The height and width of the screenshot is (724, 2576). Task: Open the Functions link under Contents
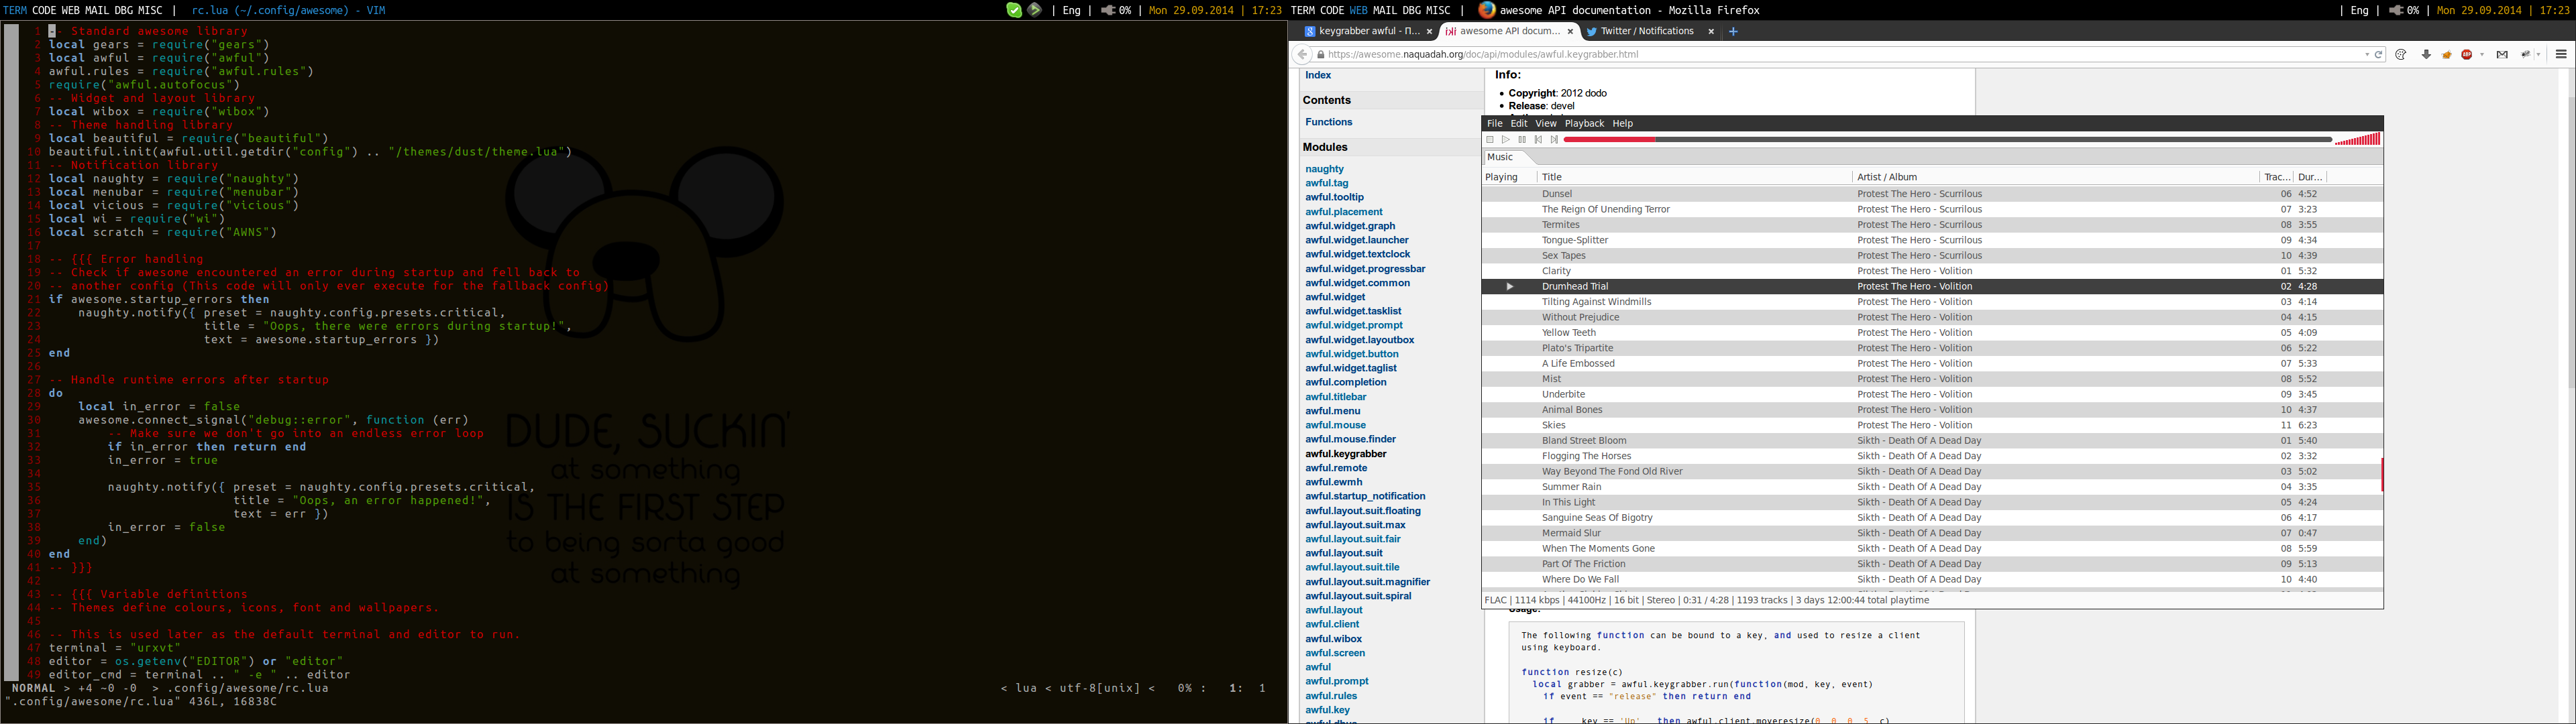click(x=1328, y=122)
